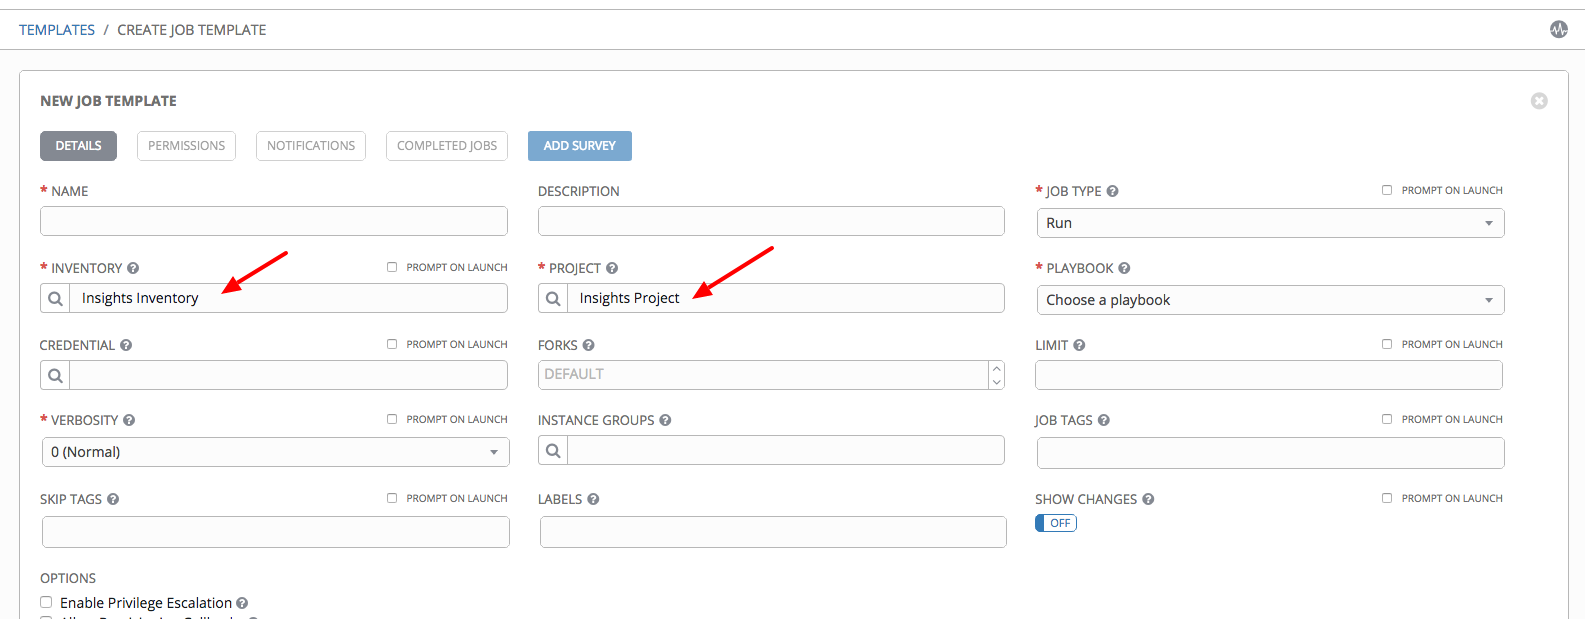Close the New Job Template panel

point(1539,101)
